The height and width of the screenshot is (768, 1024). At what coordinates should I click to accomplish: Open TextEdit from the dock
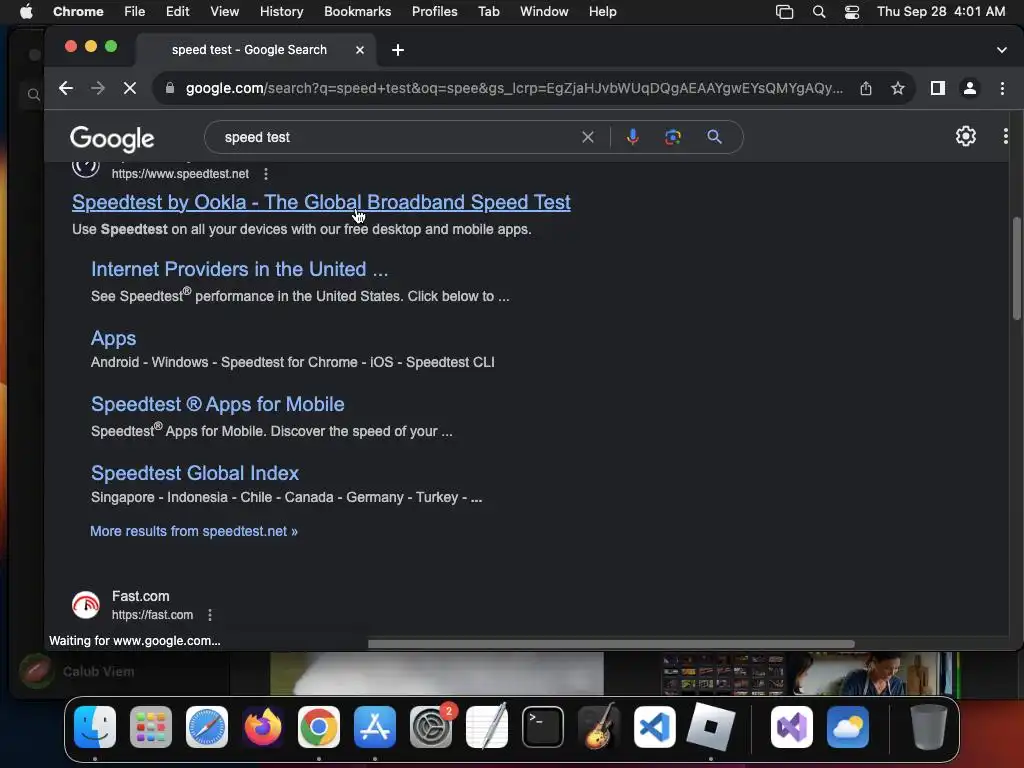(x=487, y=726)
